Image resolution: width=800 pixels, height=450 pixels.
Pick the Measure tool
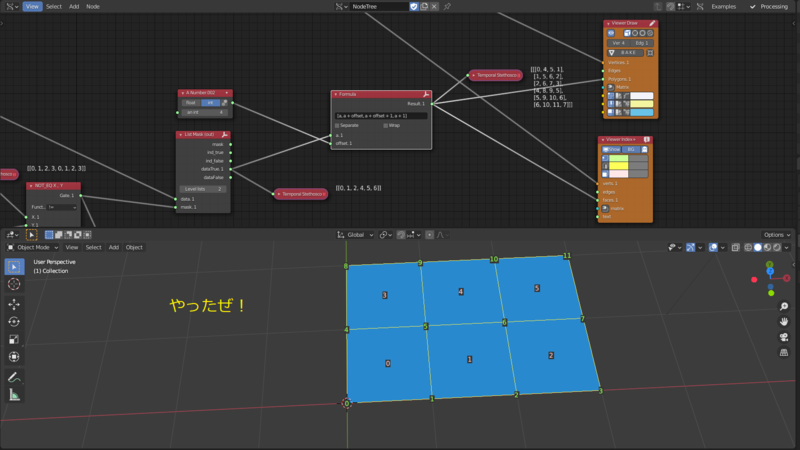14,395
